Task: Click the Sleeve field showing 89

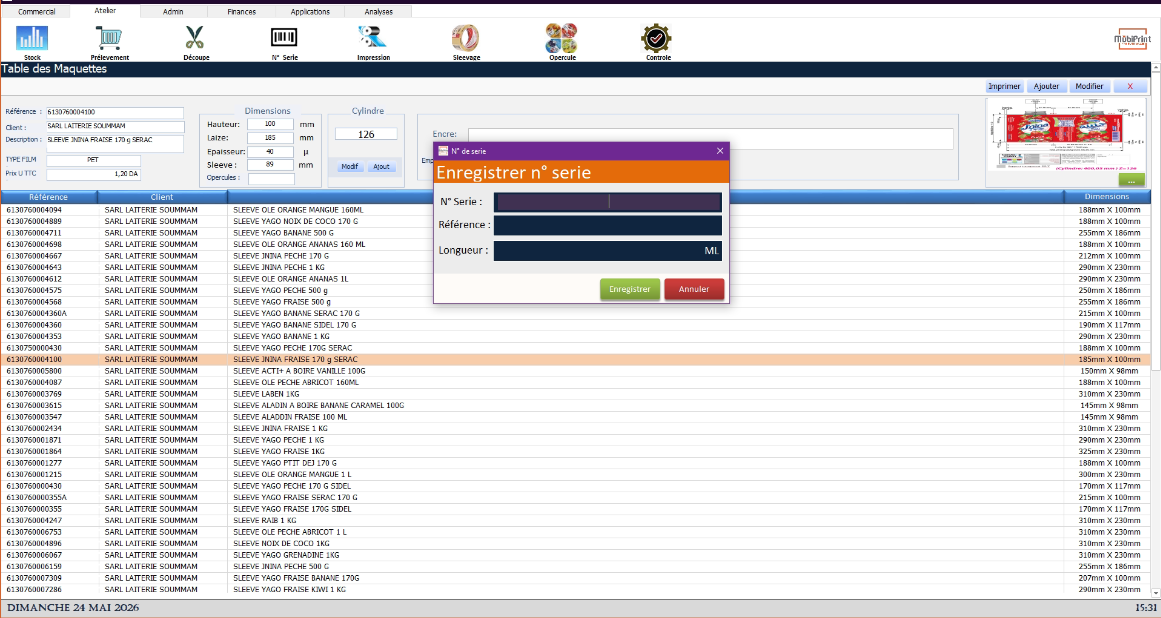Action: (270, 165)
